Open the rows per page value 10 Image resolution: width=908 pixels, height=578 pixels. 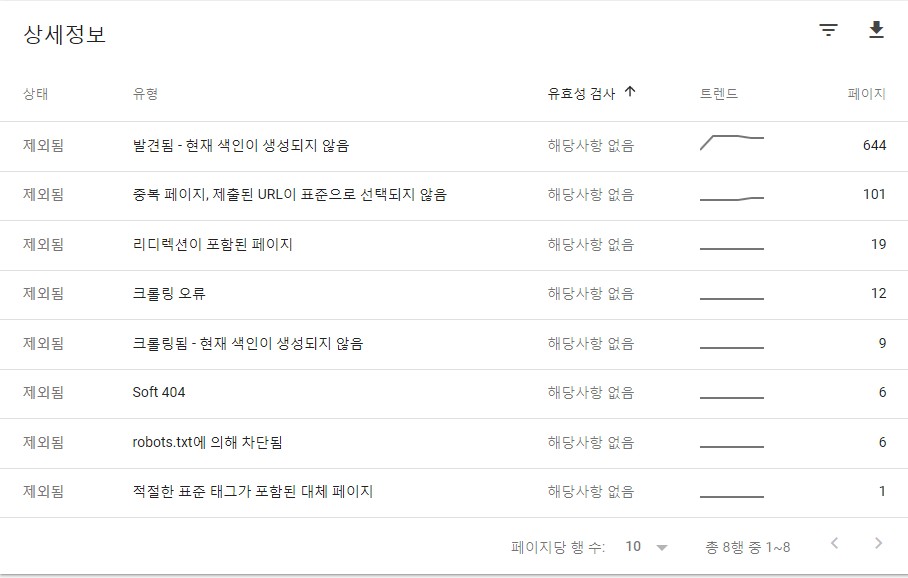633,546
